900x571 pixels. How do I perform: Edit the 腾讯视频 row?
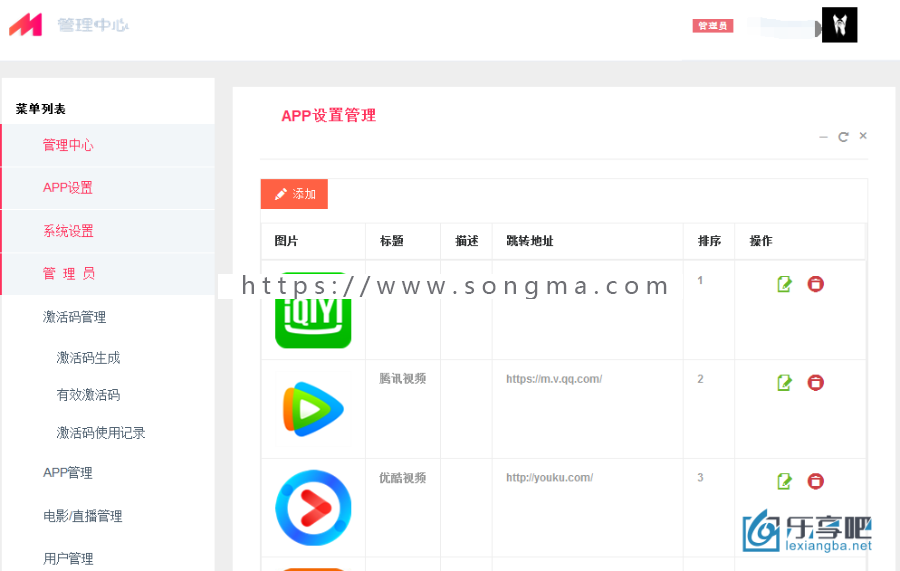(784, 382)
